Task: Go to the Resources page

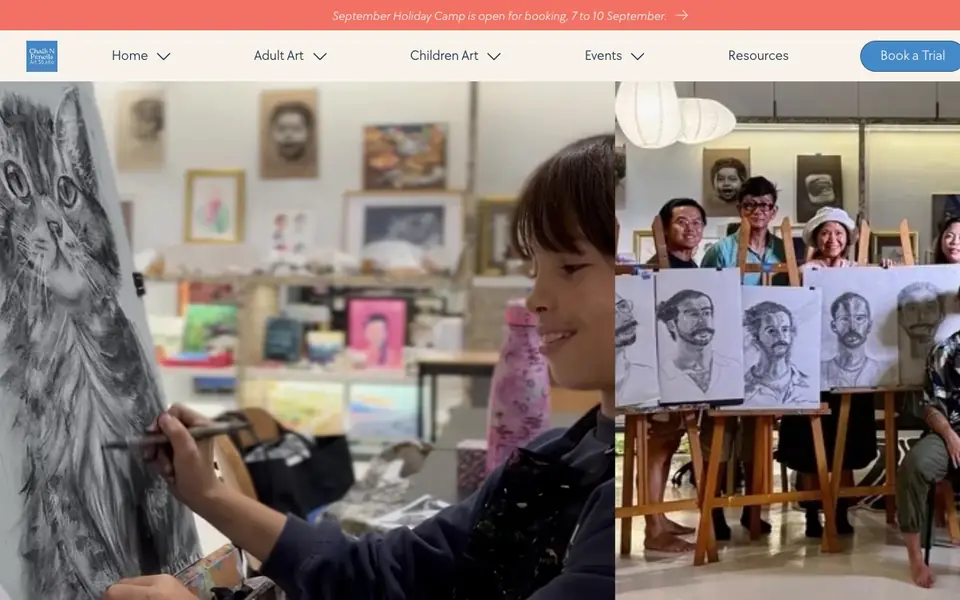Action: 758,56
